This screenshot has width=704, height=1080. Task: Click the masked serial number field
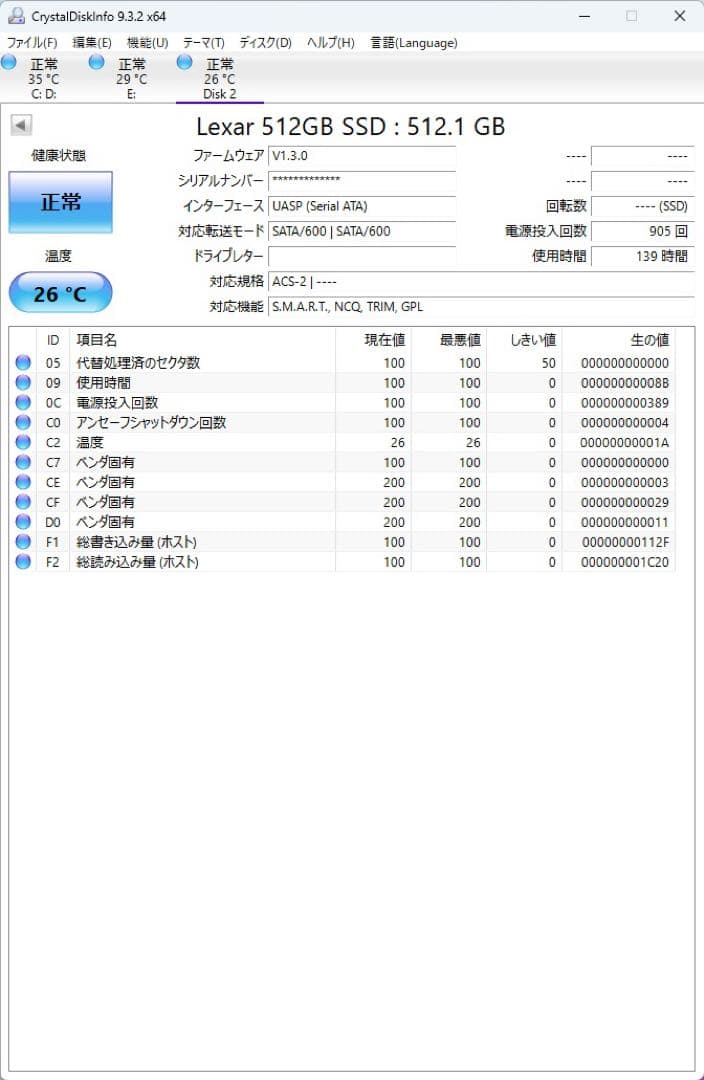(362, 180)
